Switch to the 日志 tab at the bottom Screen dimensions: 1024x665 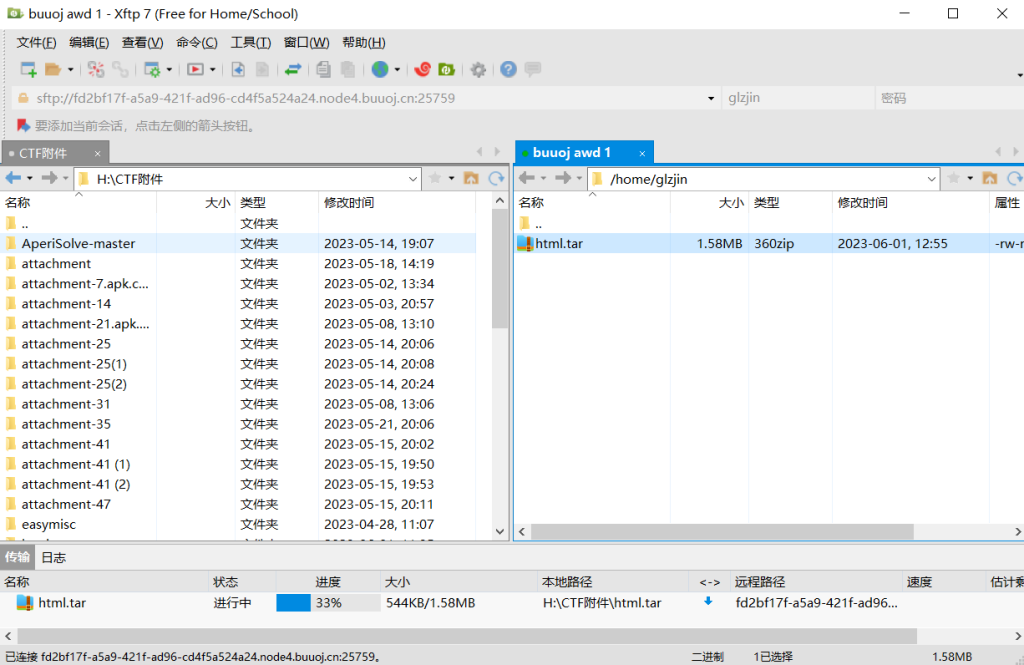click(x=53, y=557)
